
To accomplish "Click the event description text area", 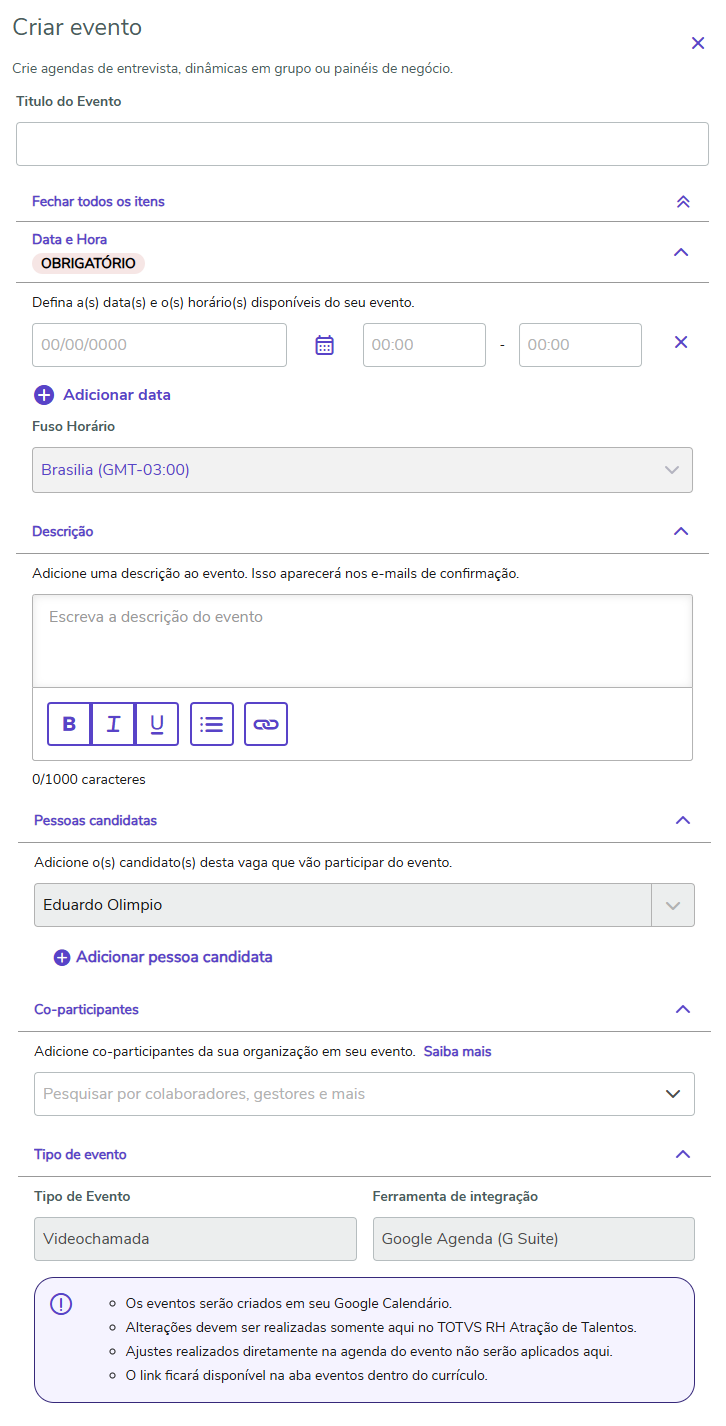I will tap(362, 640).
